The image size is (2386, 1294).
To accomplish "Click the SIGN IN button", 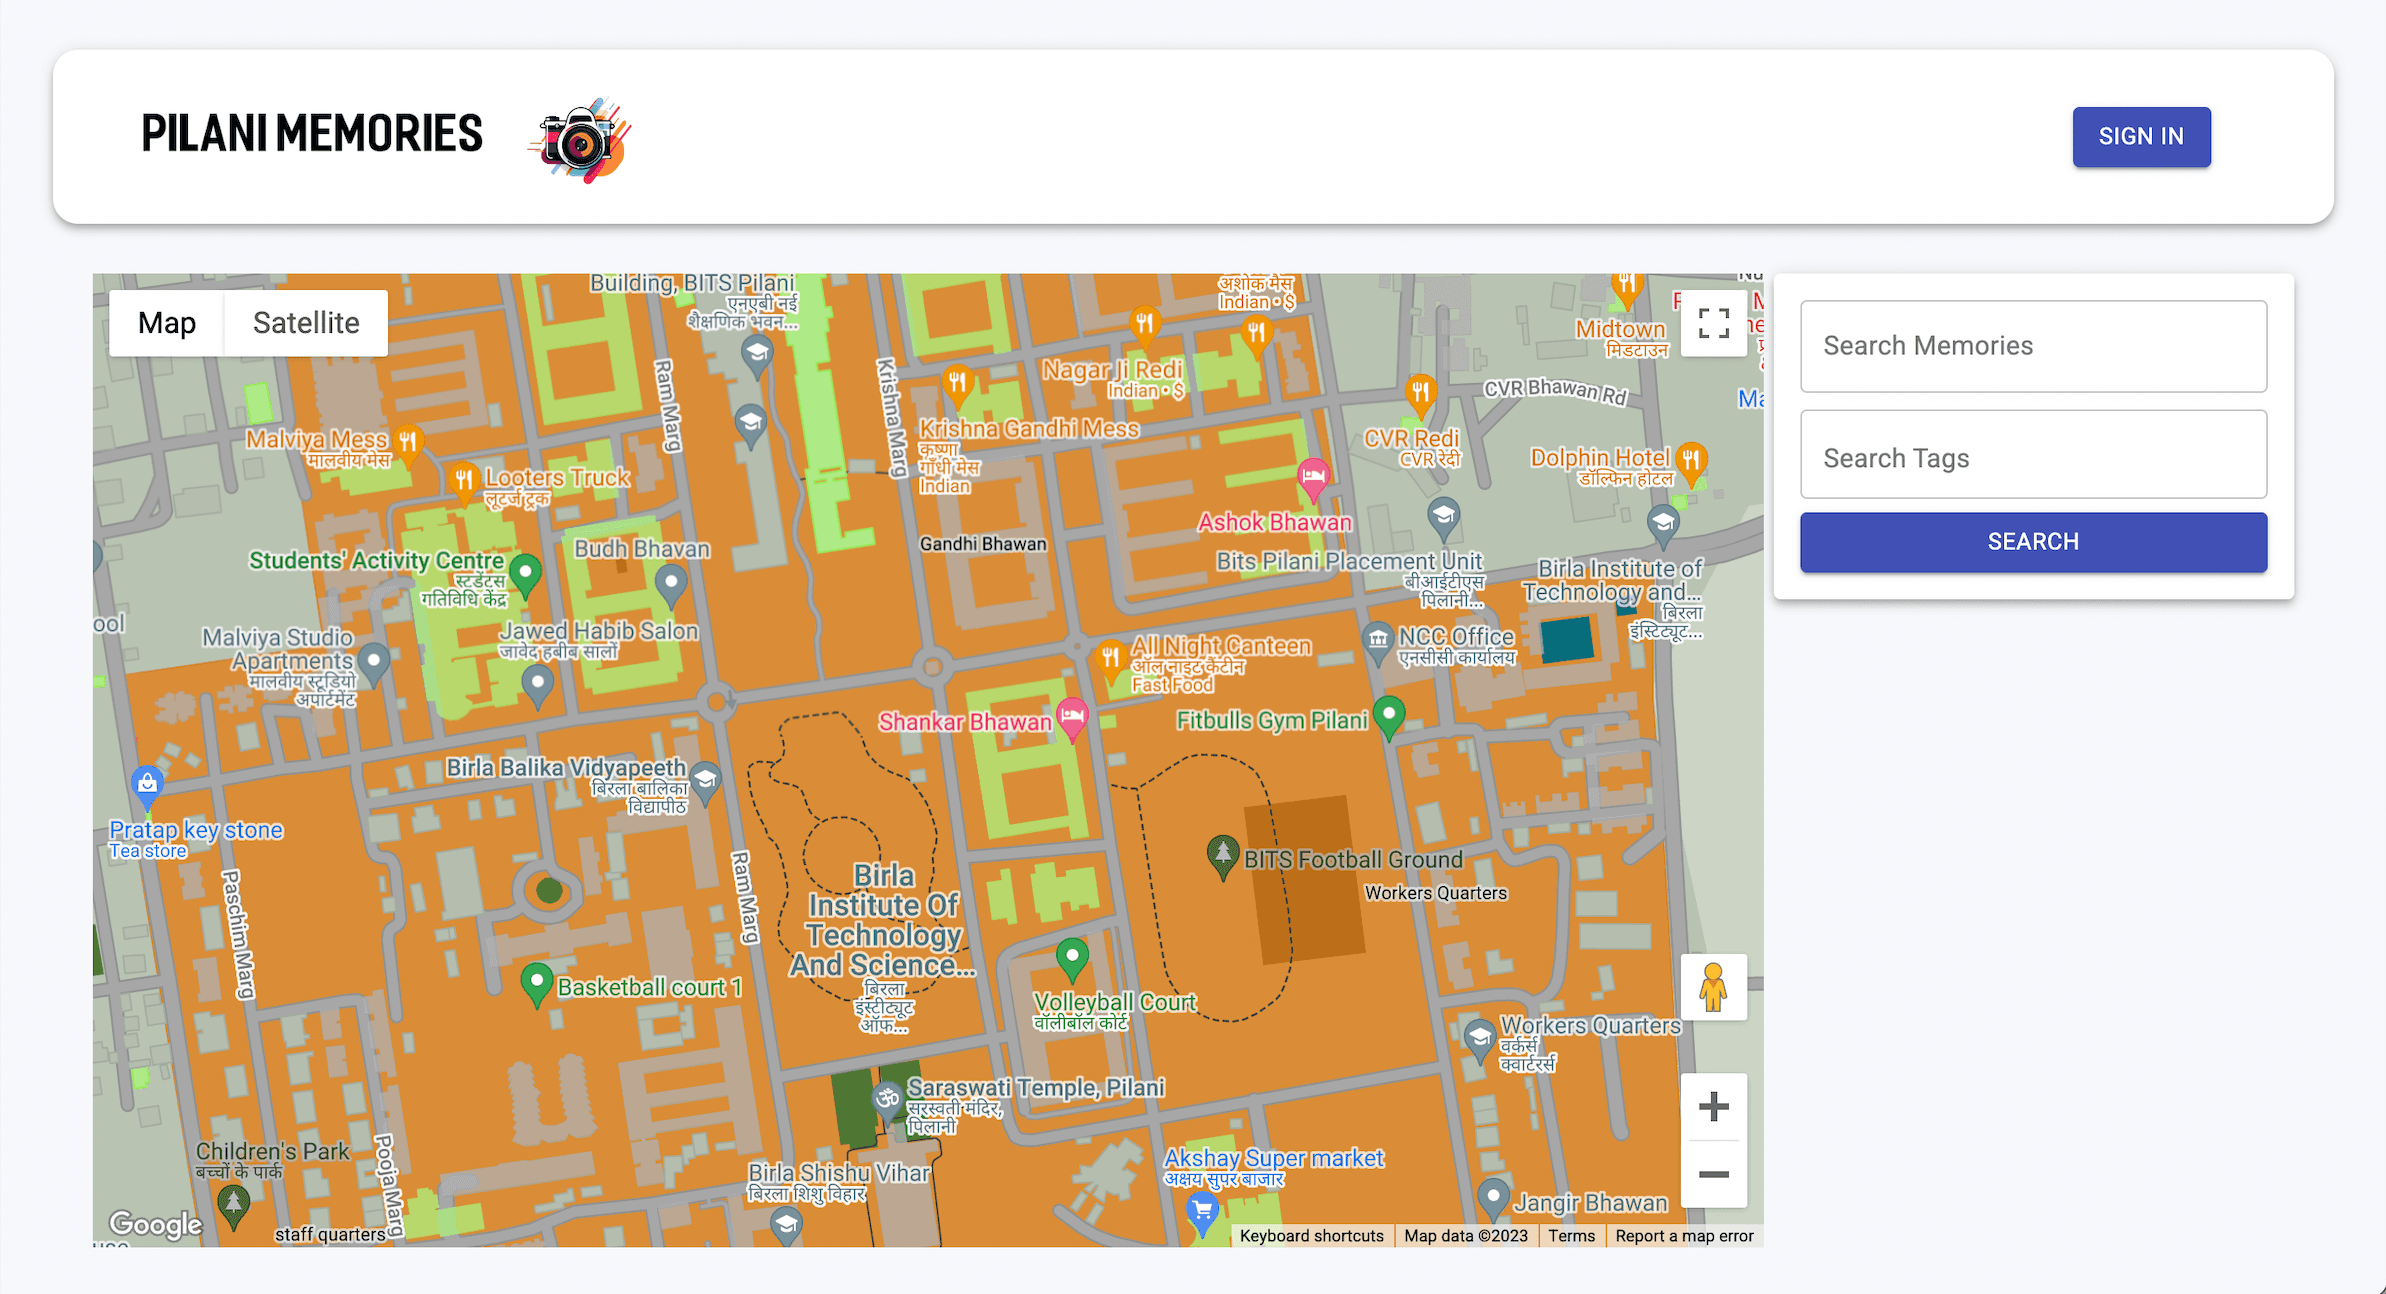I will (x=2141, y=137).
